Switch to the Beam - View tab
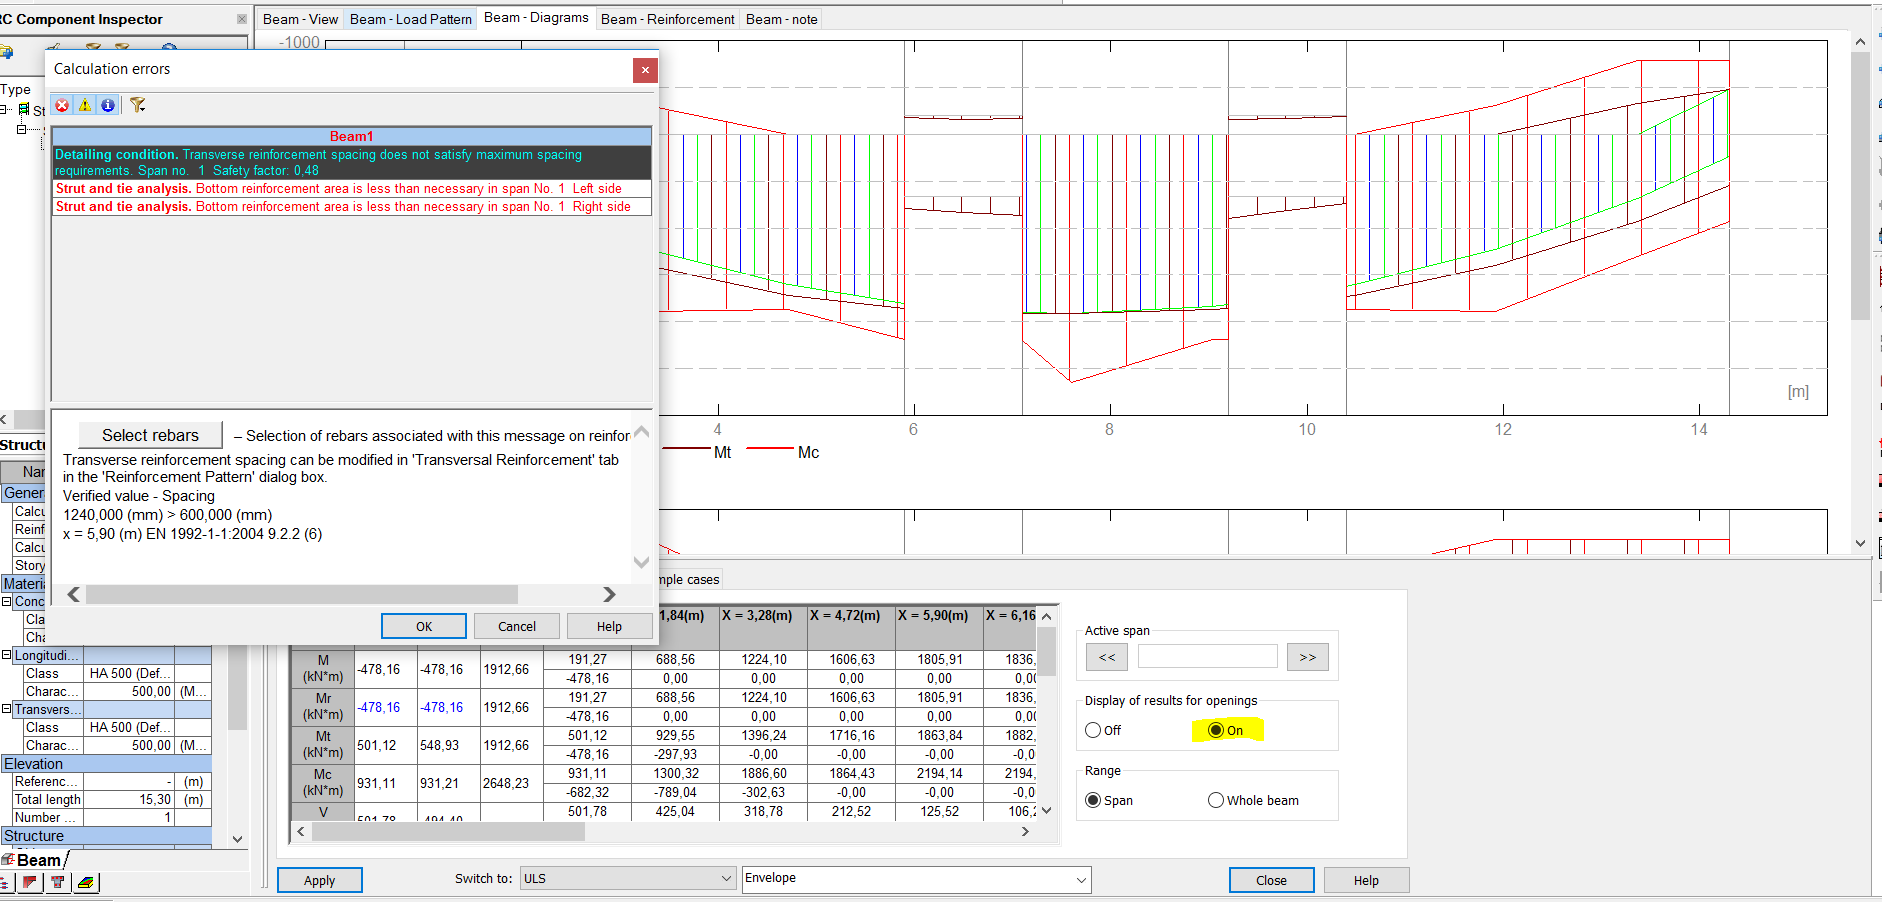Screen dimensions: 1882x902 (300, 19)
